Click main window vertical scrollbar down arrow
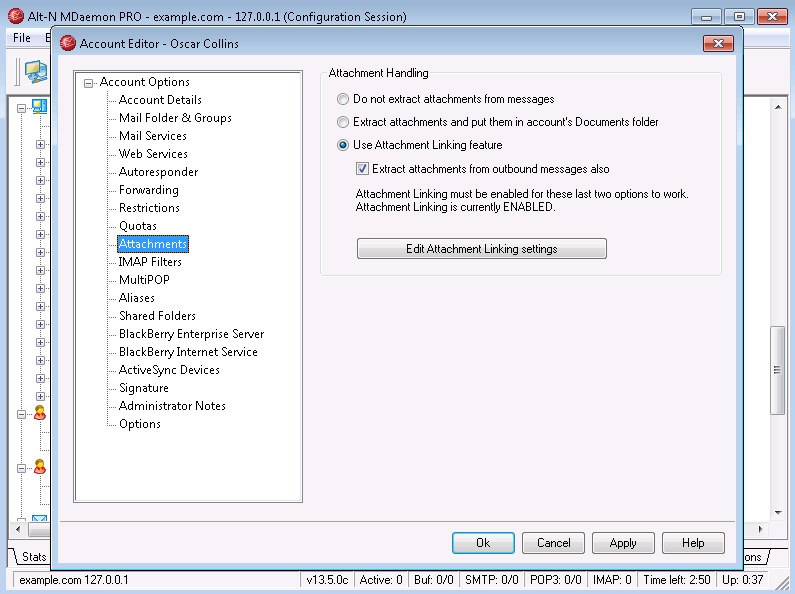The width and height of the screenshot is (795, 594). 778,513
